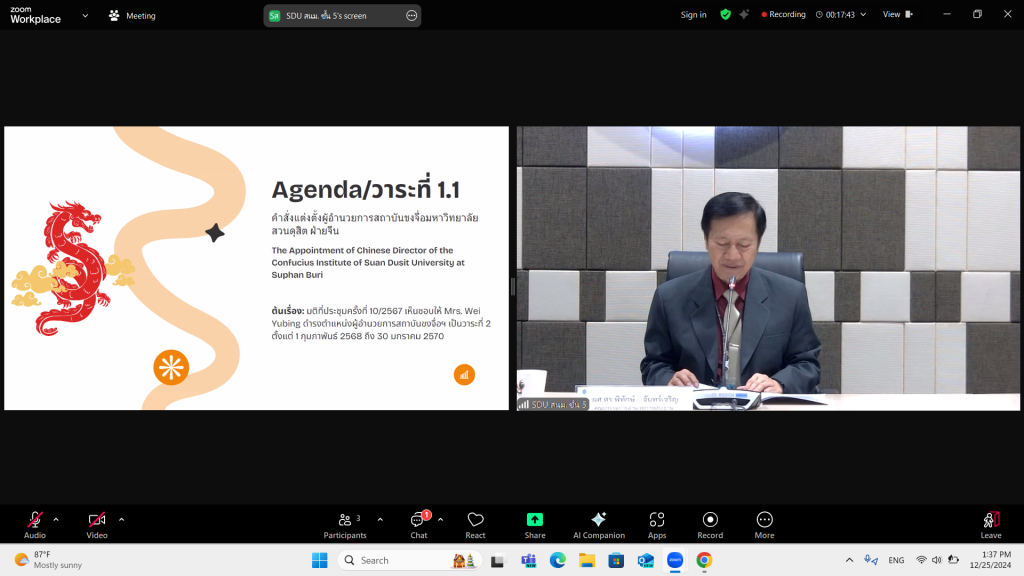This screenshot has height=576, width=1024.
Task: Open AI Companion
Action: [598, 524]
